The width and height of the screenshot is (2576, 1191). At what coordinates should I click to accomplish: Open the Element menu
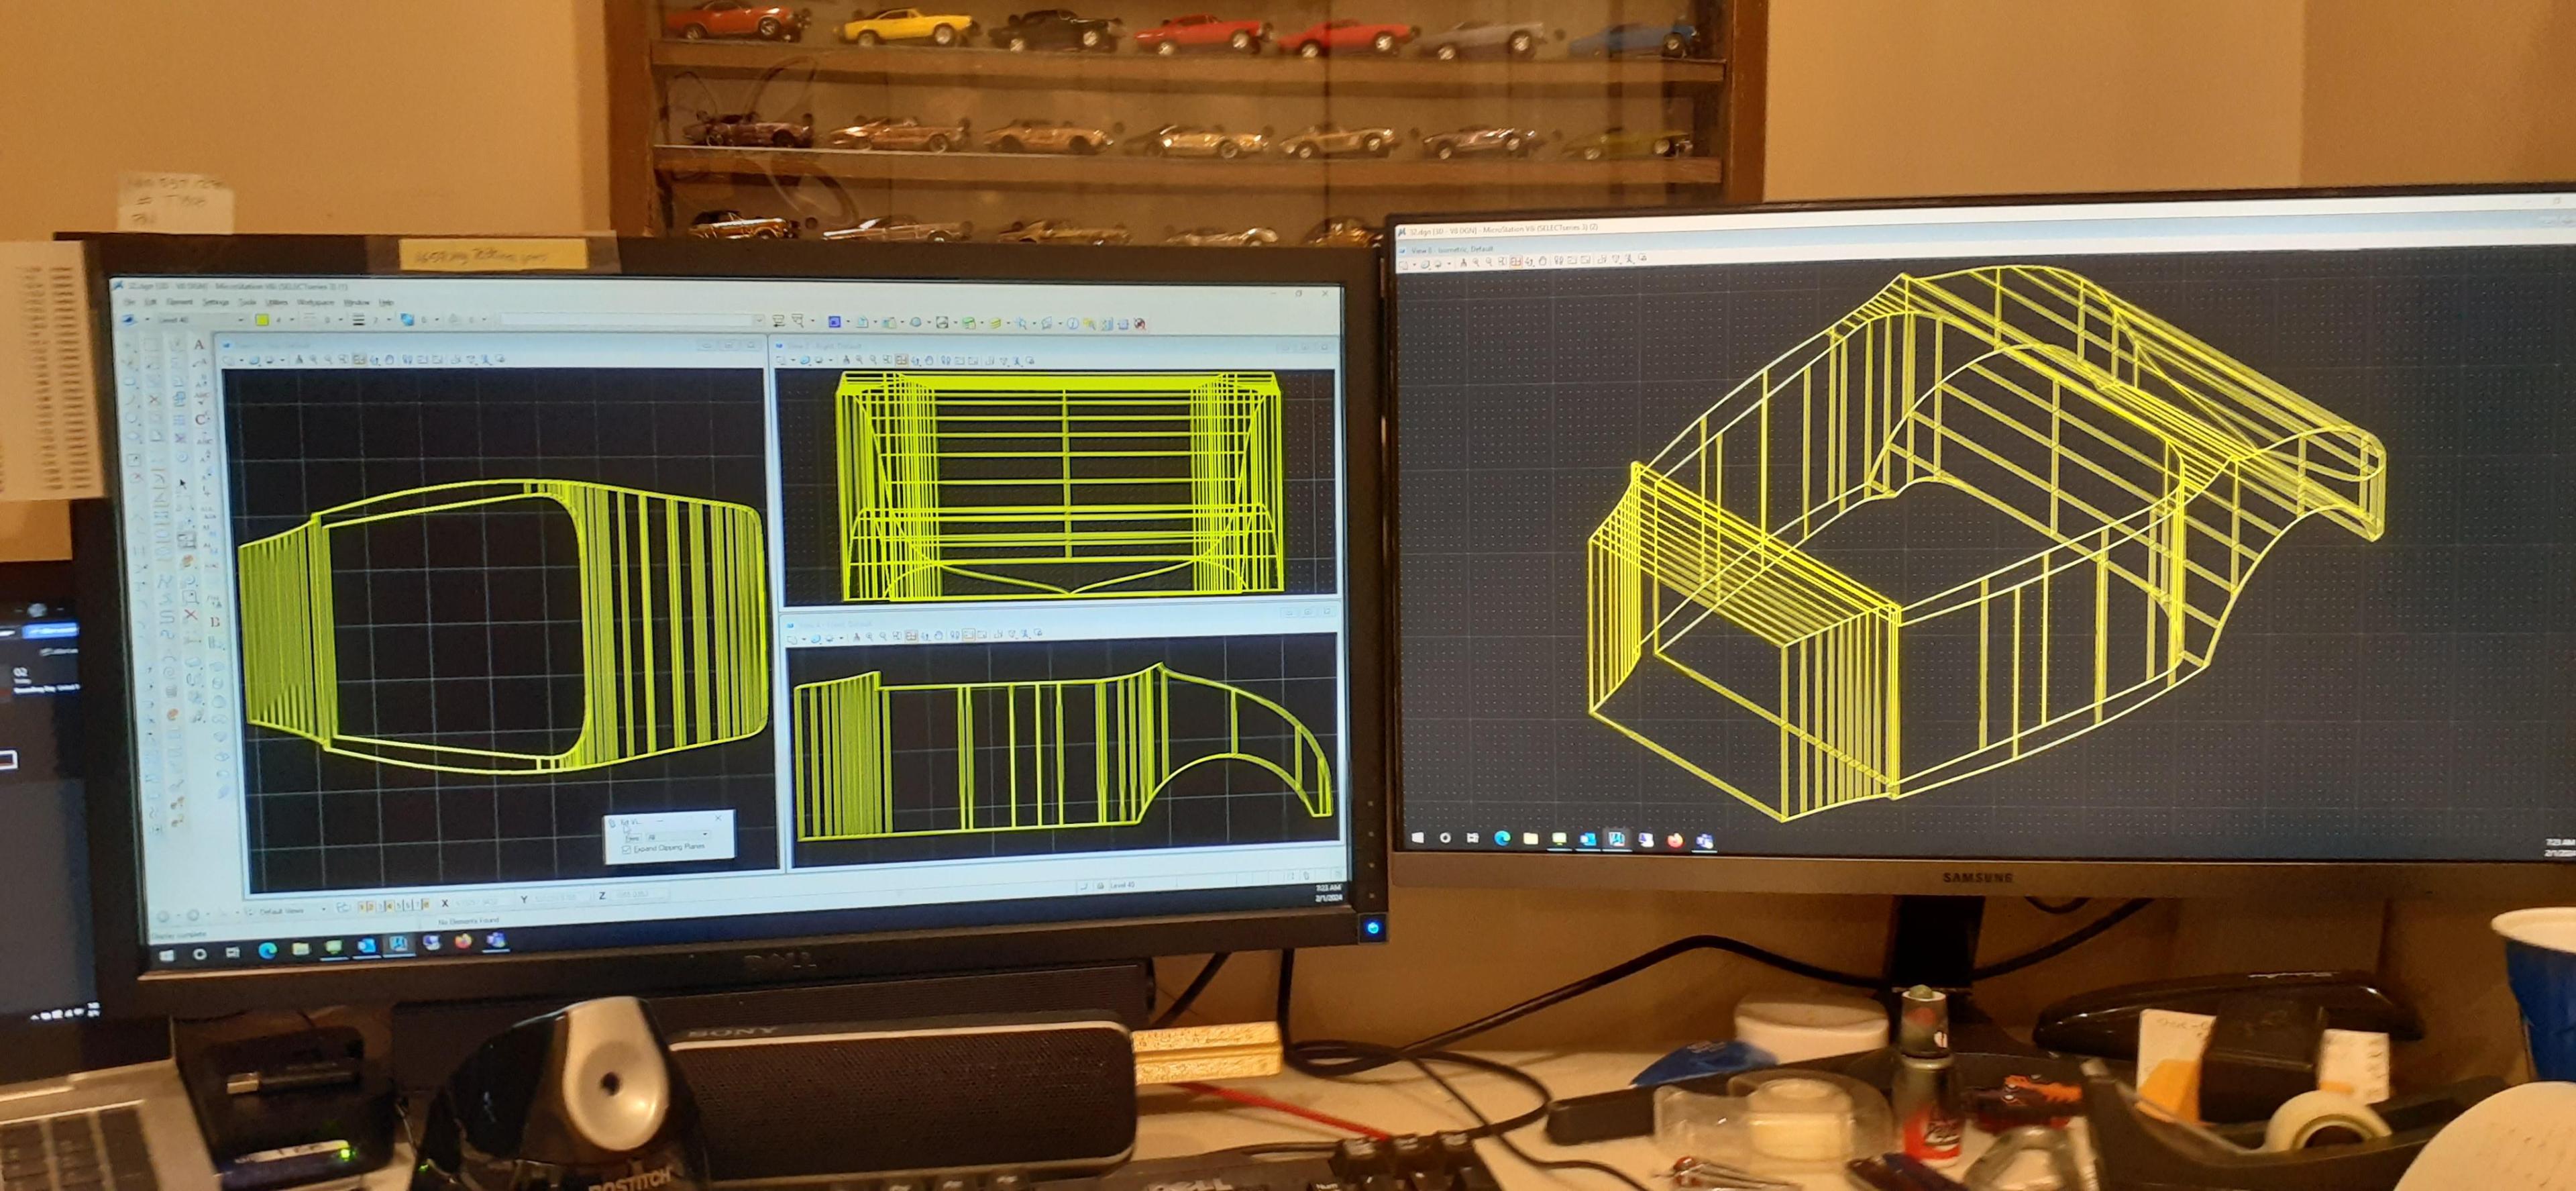pyautogui.click(x=180, y=303)
